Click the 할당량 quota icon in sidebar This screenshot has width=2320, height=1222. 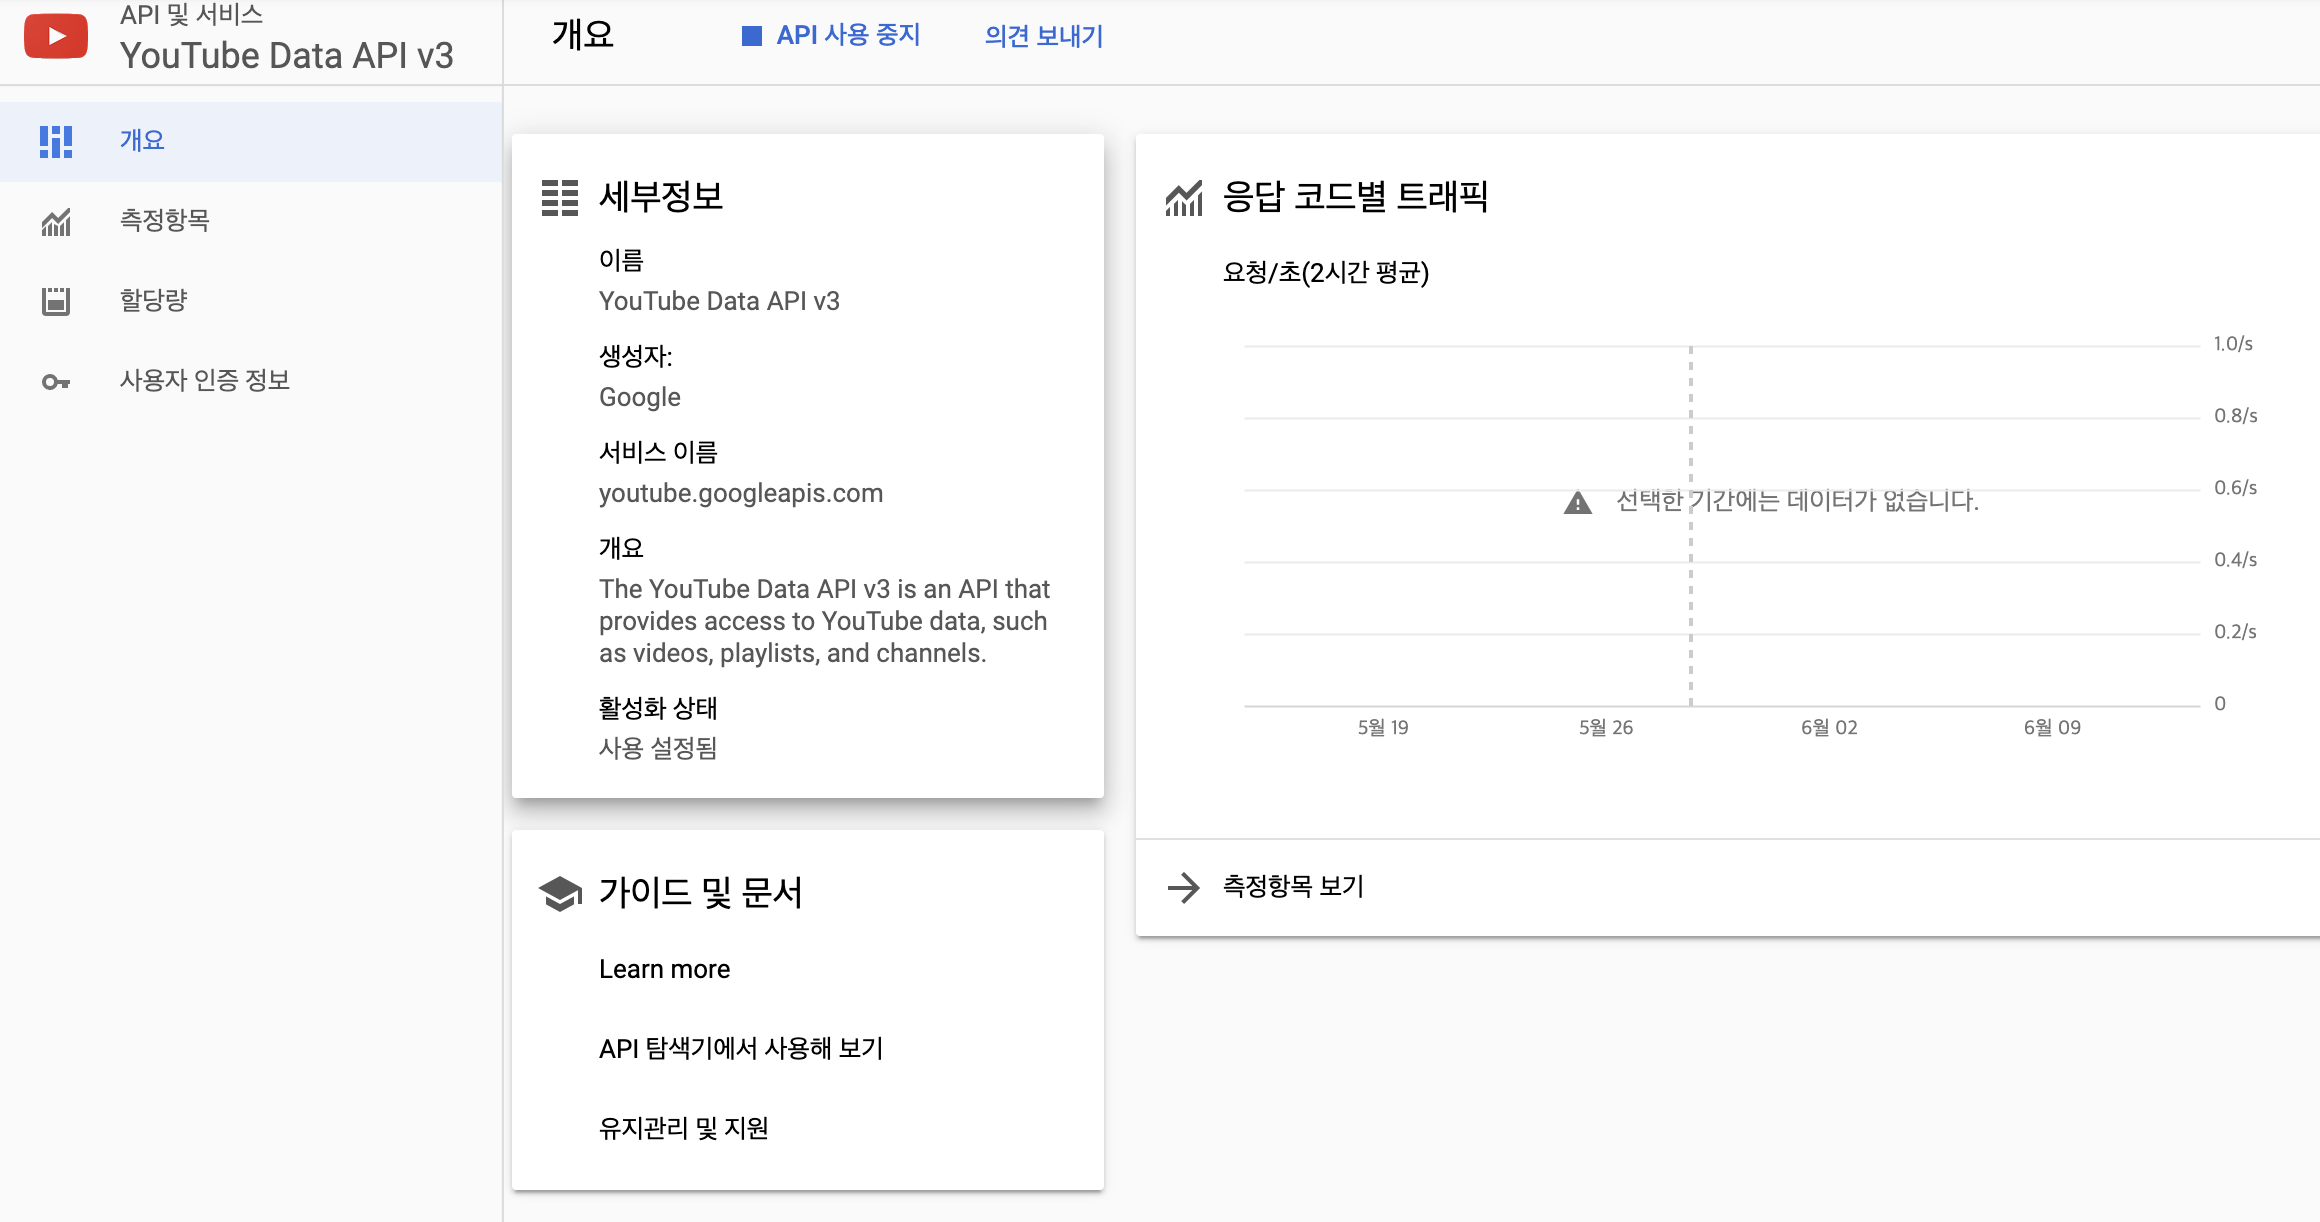[x=56, y=301]
